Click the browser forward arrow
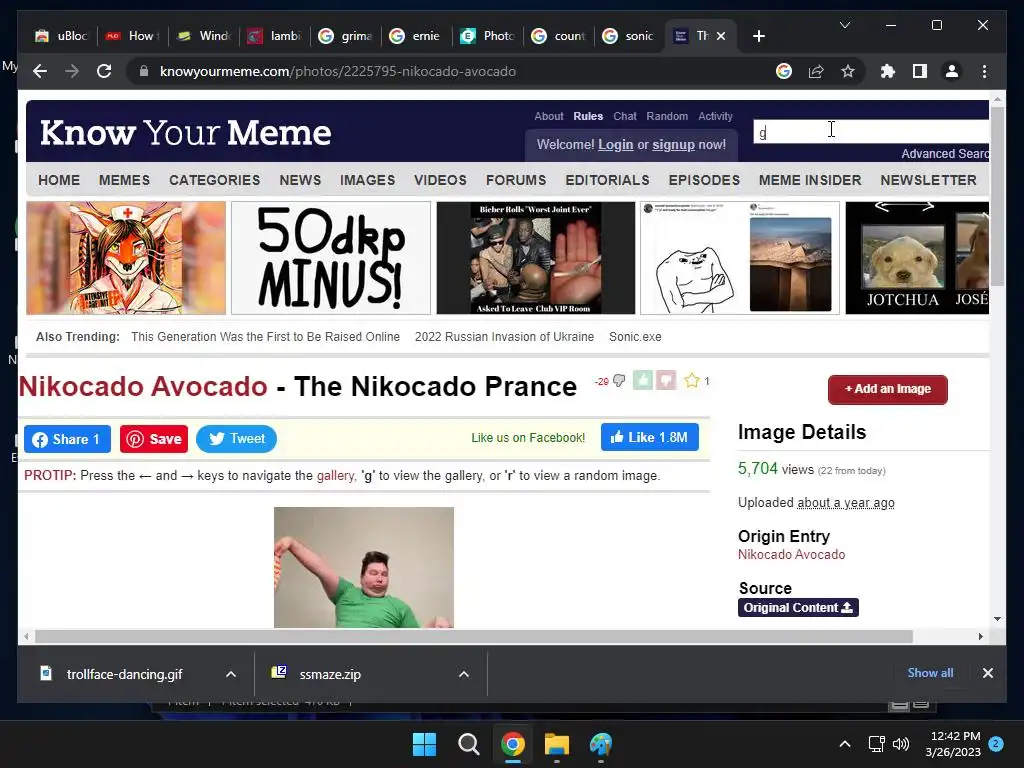The width and height of the screenshot is (1024, 768). pos(72,71)
